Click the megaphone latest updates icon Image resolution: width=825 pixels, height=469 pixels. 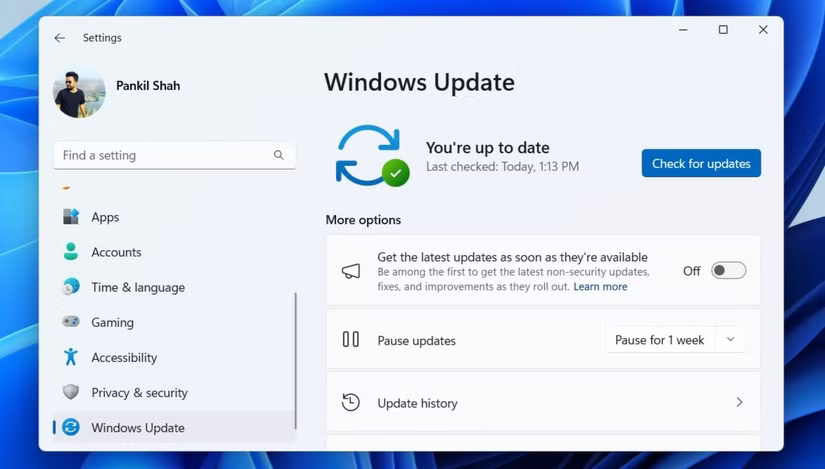(x=351, y=271)
